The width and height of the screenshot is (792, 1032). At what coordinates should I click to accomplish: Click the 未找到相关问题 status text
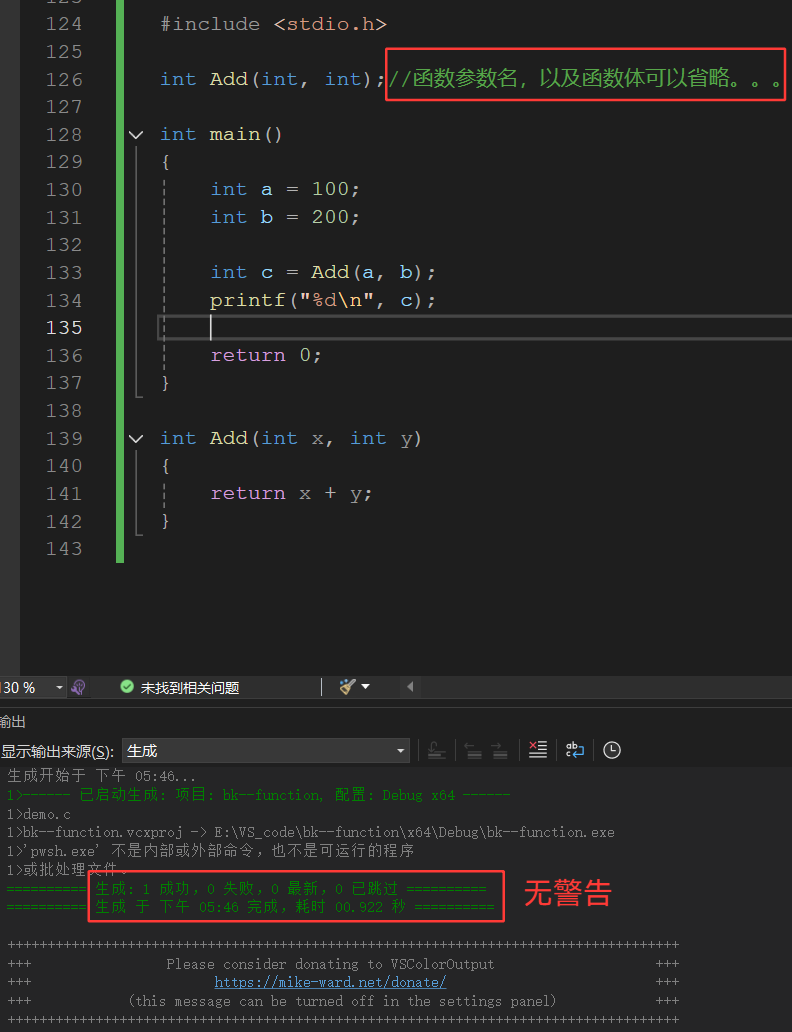pos(190,688)
